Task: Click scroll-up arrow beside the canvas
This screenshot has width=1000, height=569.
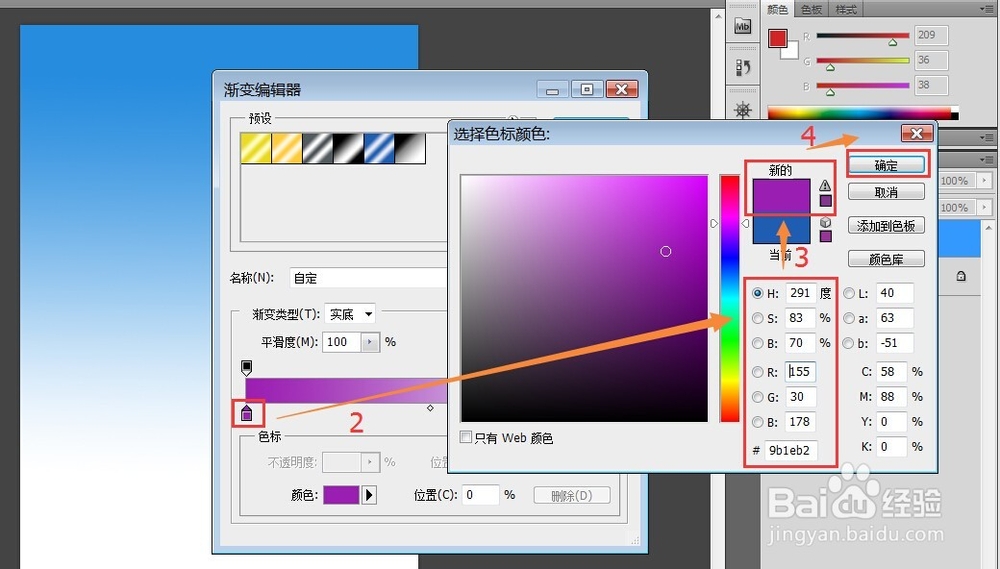Action: coord(719,16)
